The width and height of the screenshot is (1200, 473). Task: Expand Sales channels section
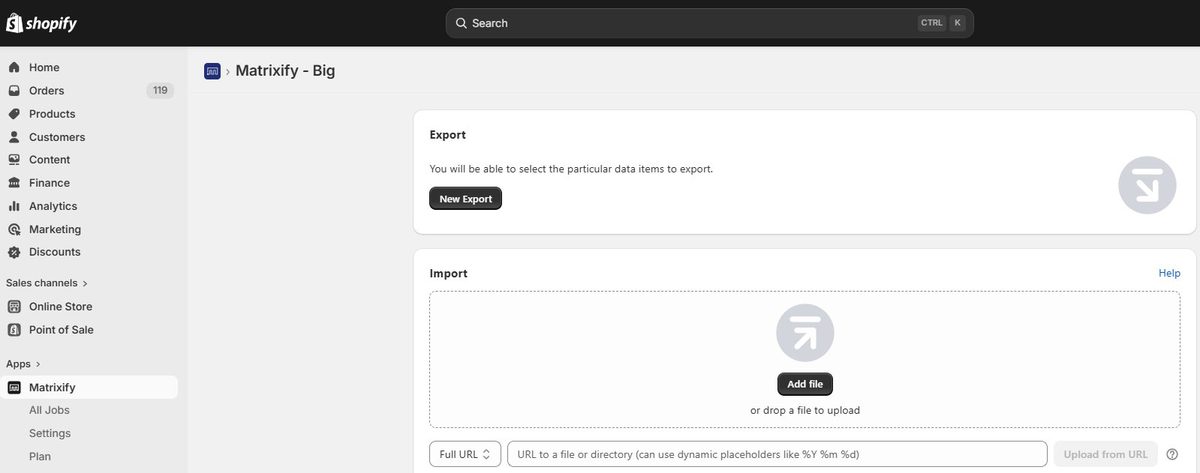tap(47, 283)
